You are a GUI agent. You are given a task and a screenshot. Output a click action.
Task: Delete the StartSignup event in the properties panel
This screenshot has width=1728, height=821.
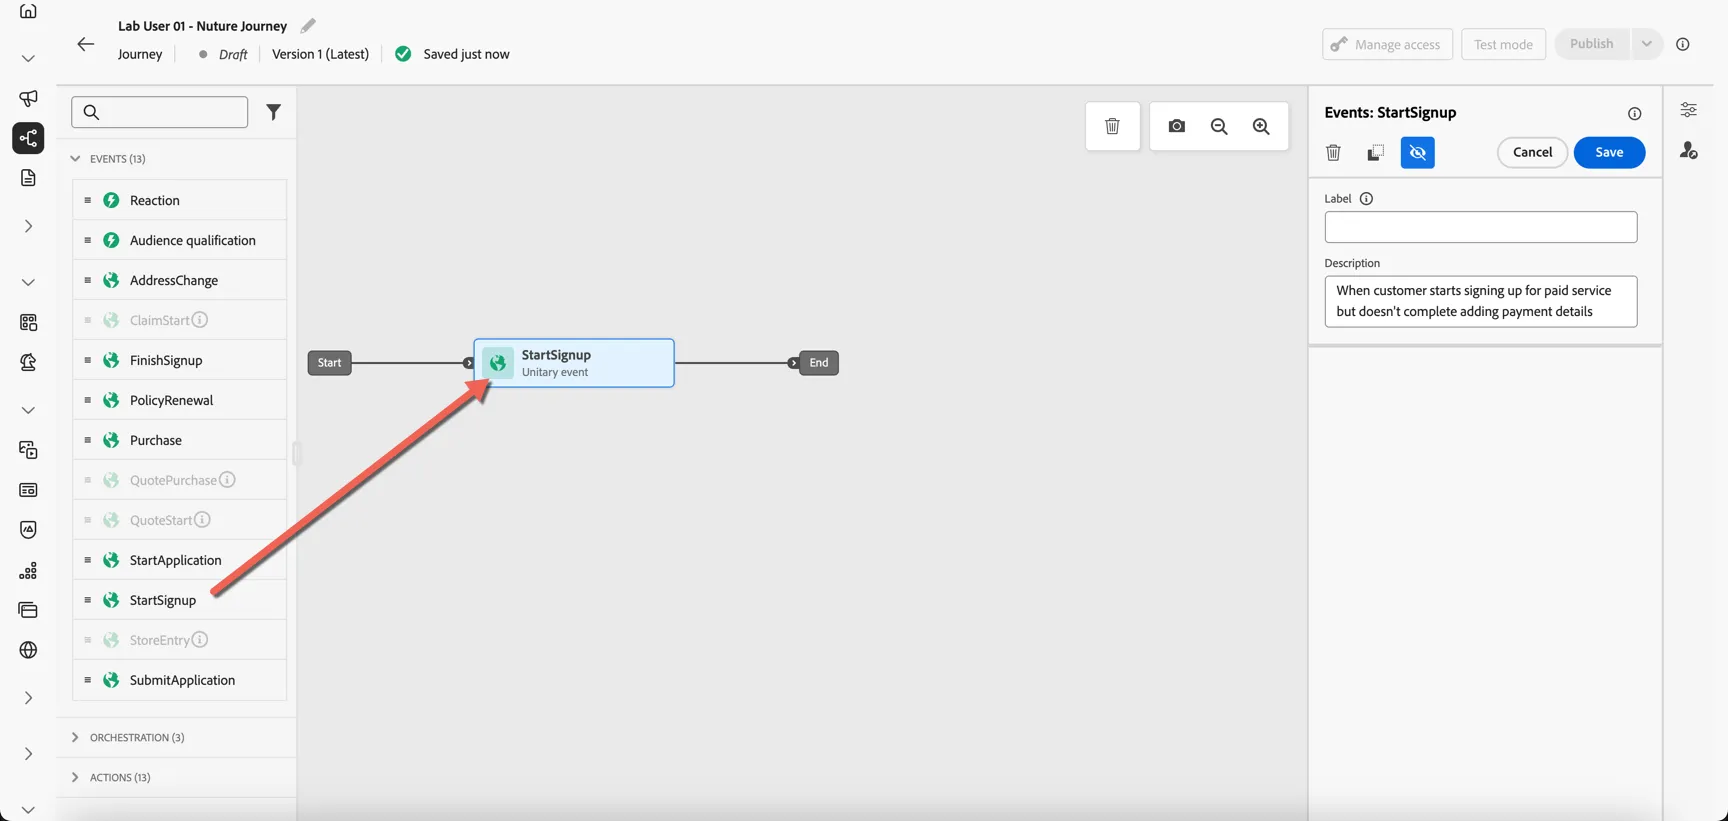1333,152
